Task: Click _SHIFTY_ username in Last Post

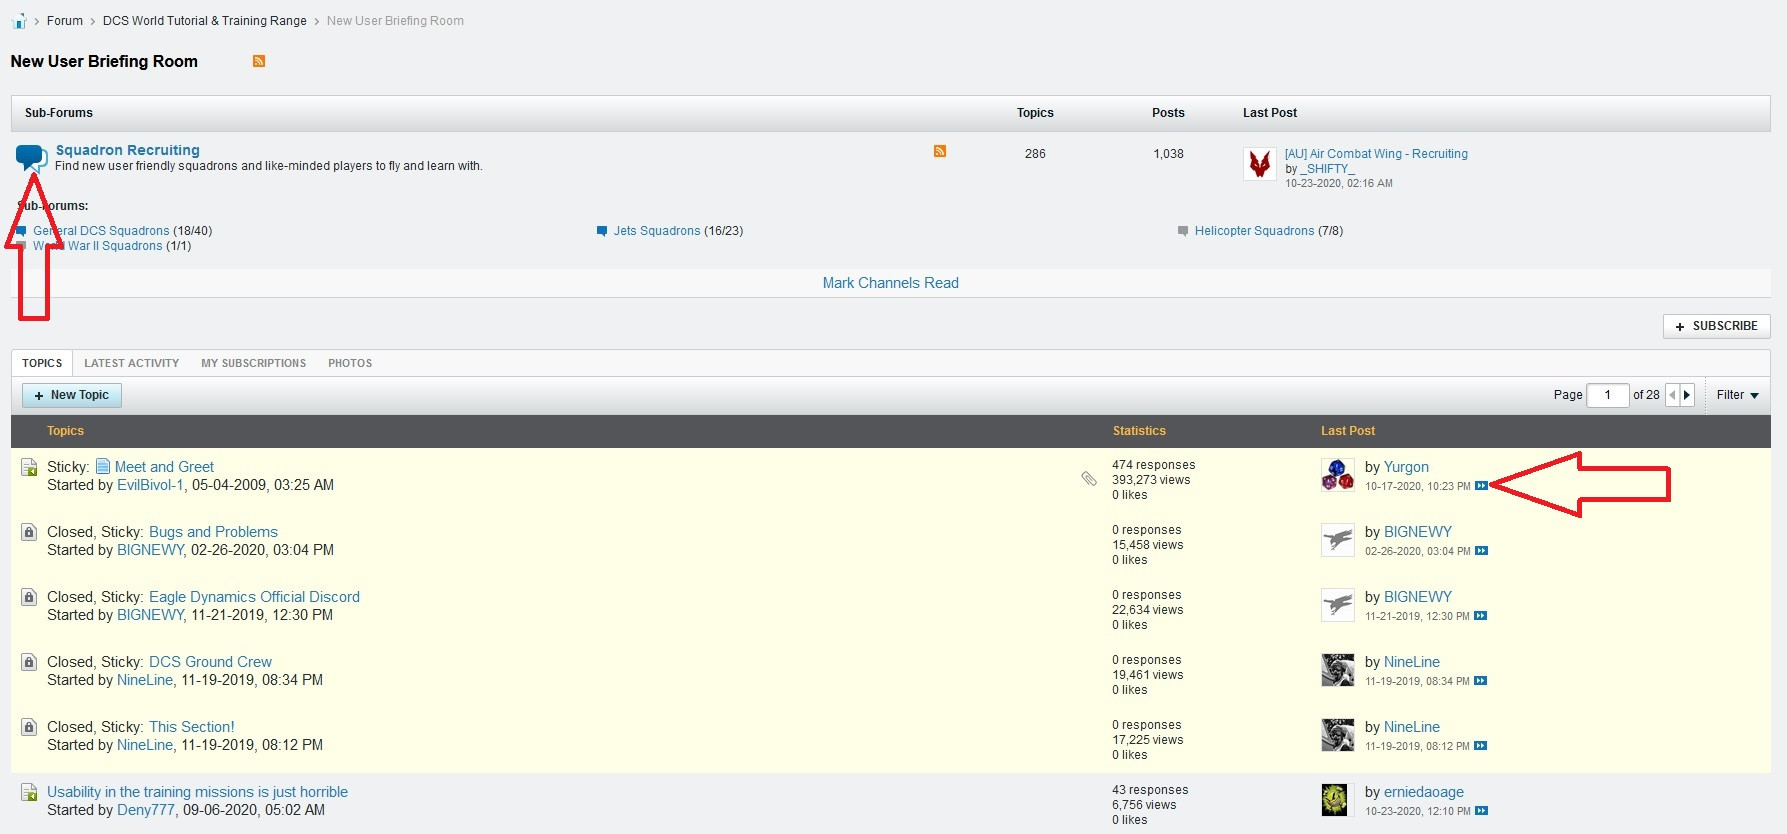Action: coord(1328,169)
